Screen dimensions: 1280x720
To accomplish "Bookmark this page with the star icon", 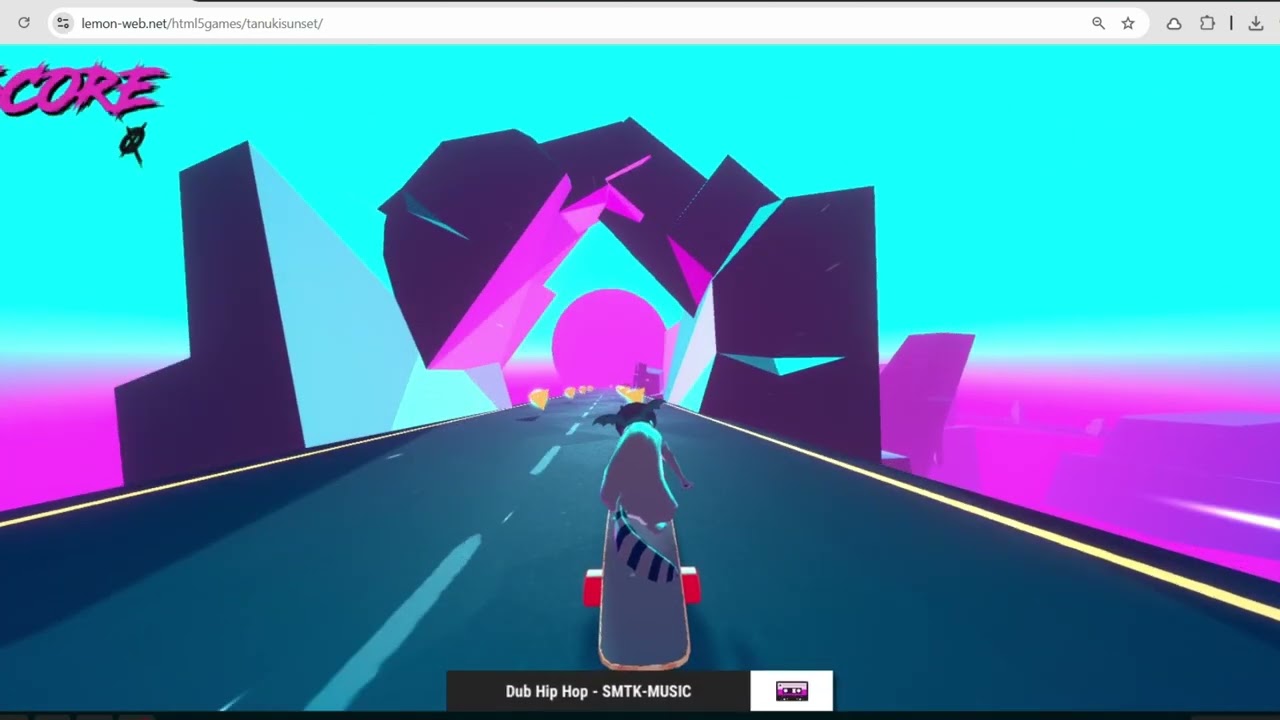I will pos(1128,23).
